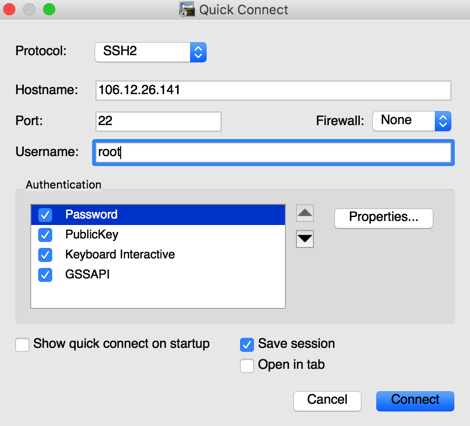Uncheck the Save session option

click(x=247, y=345)
